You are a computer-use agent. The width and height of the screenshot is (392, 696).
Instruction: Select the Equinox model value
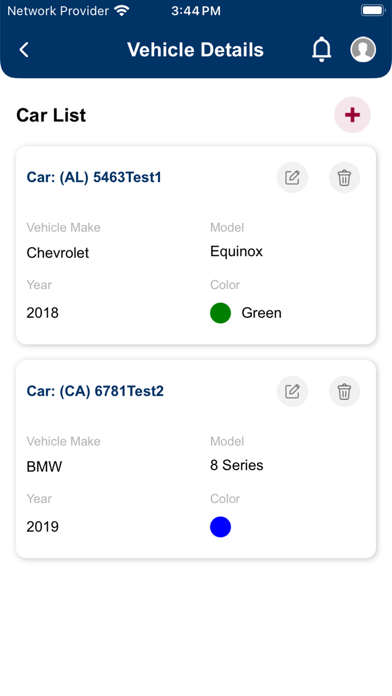(x=237, y=252)
